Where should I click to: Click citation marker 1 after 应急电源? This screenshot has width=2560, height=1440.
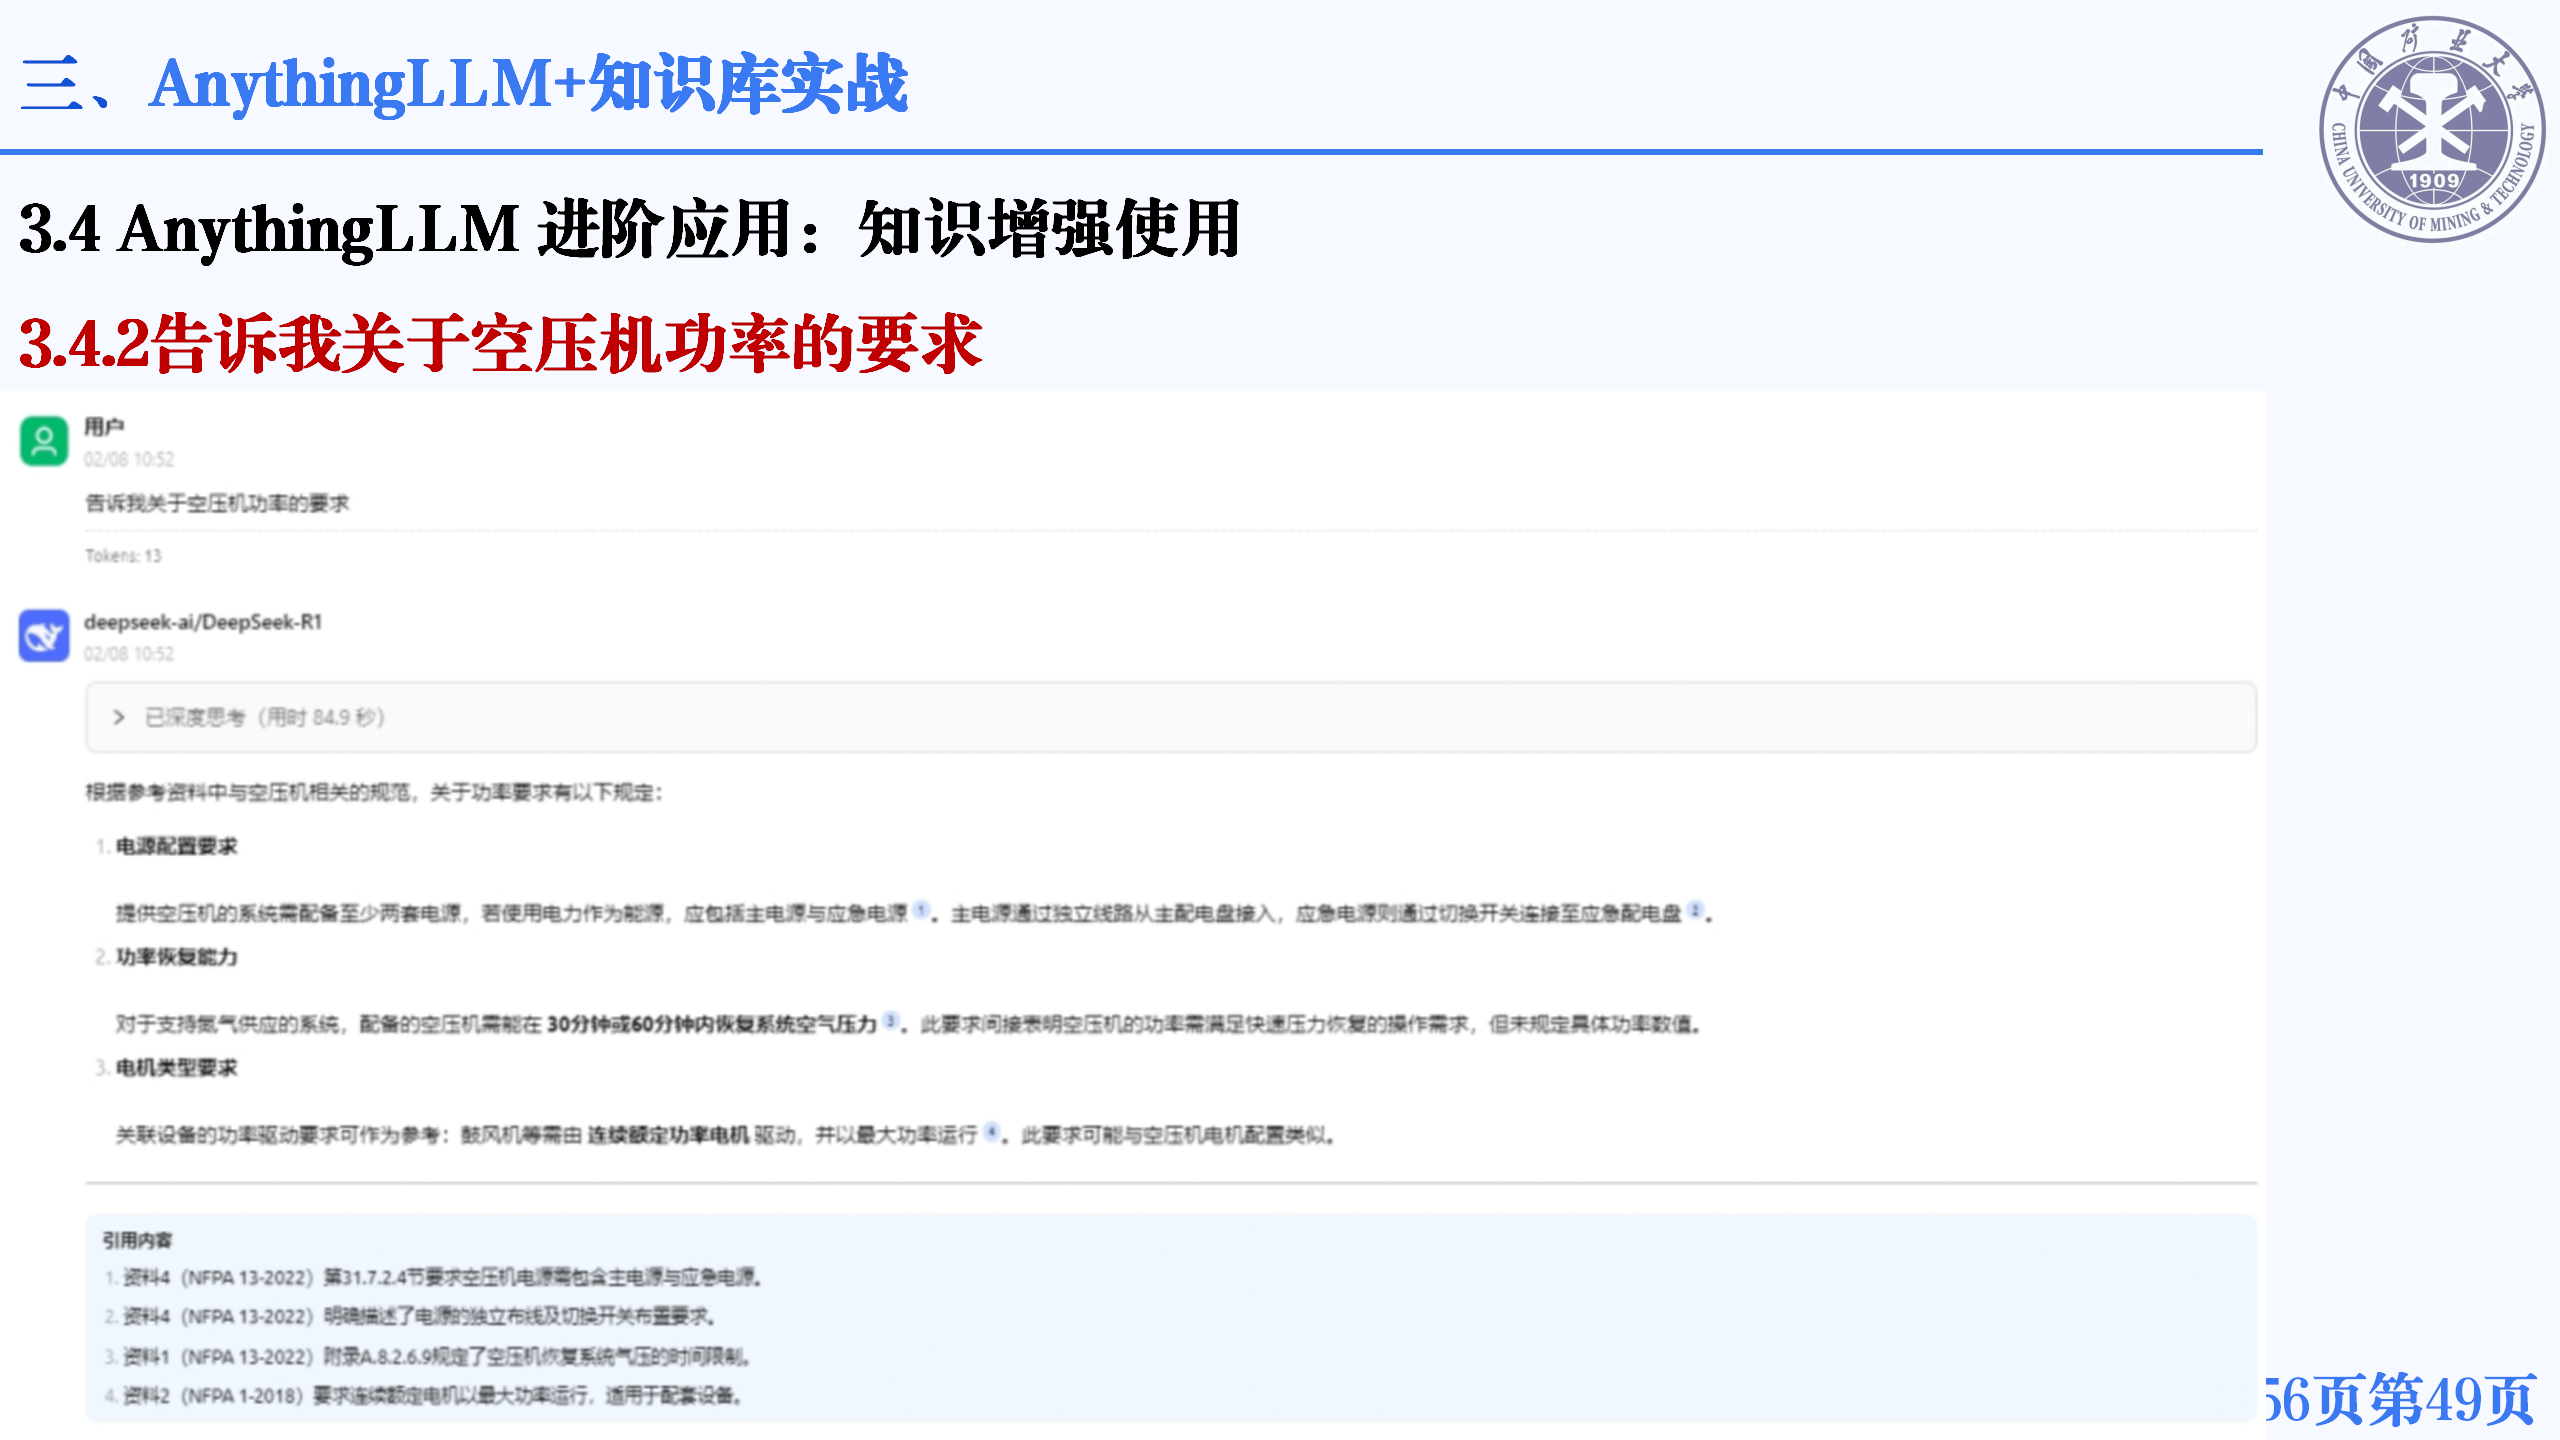(x=921, y=909)
